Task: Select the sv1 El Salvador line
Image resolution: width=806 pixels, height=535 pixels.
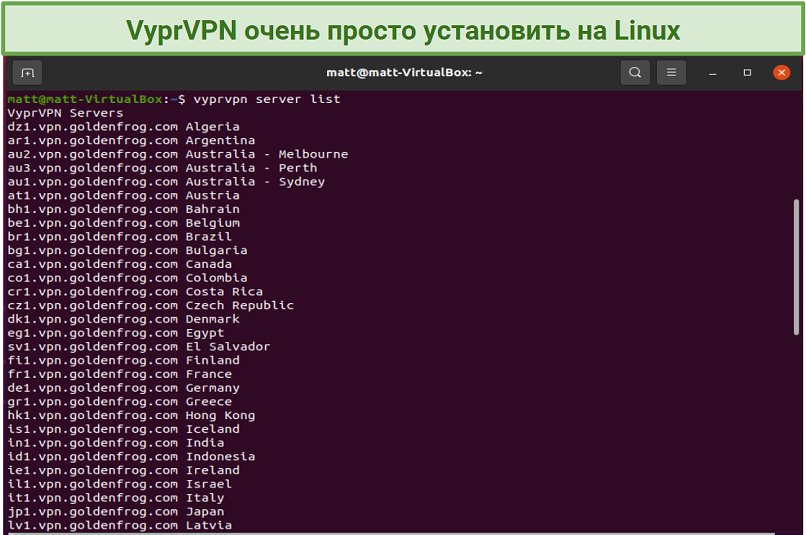Action: 139,347
